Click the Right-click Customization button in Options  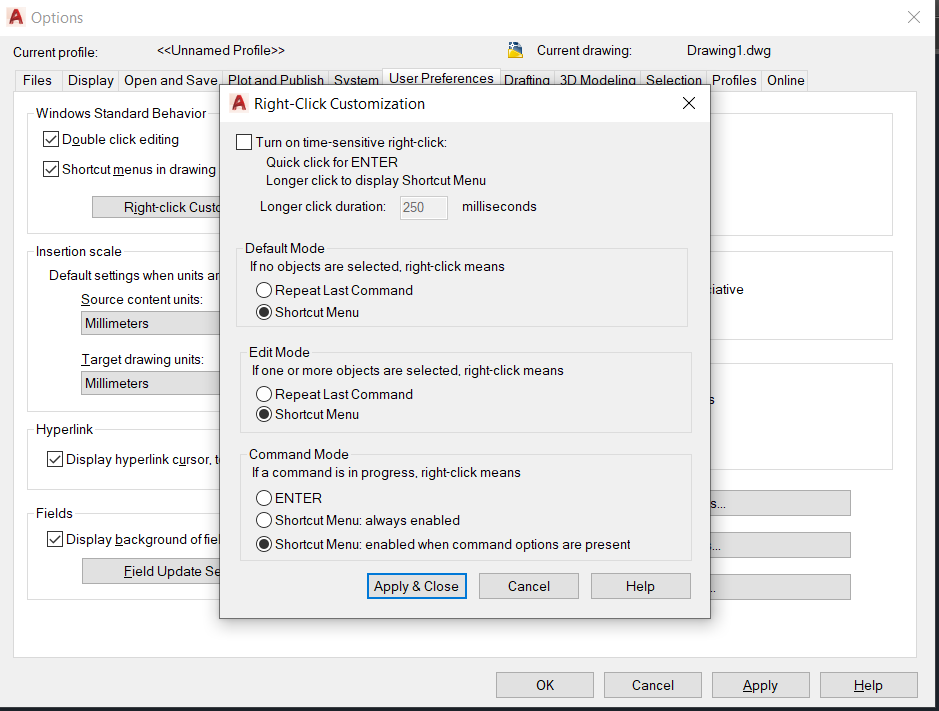tap(156, 207)
